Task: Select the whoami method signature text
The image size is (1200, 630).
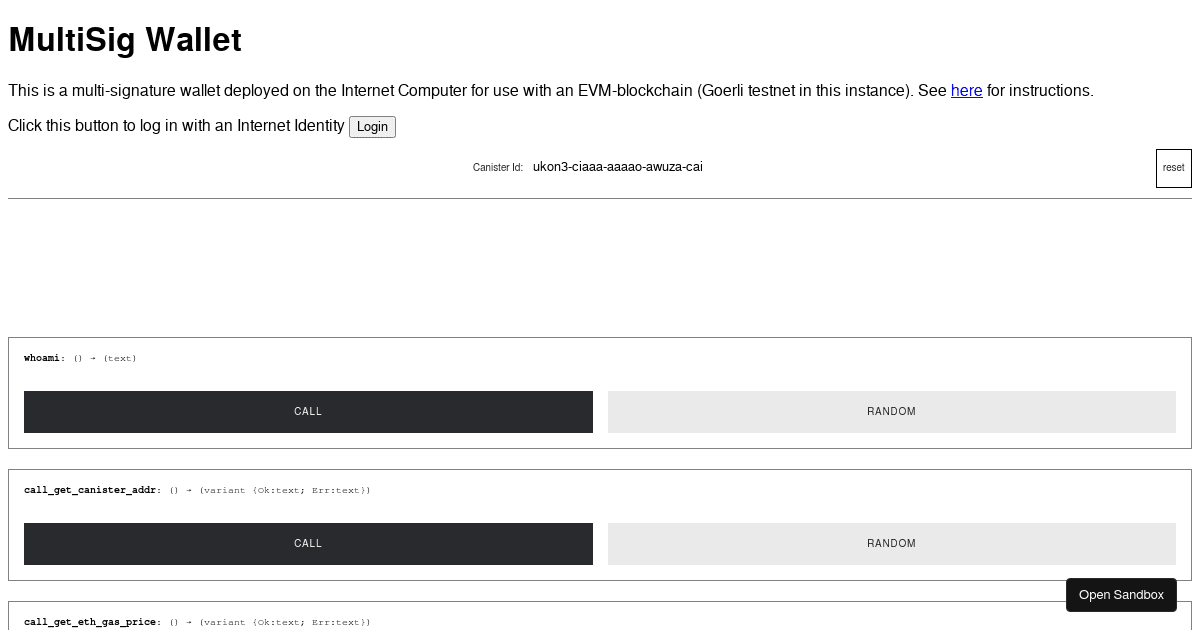Action: [80, 358]
